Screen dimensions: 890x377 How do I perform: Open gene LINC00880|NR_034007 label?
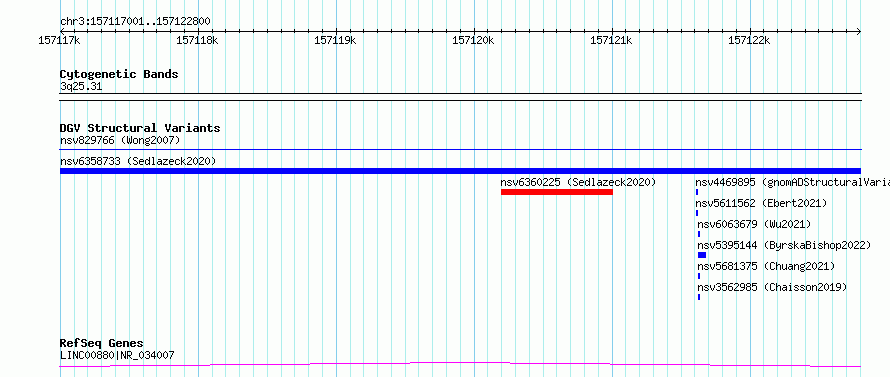click(x=117, y=356)
